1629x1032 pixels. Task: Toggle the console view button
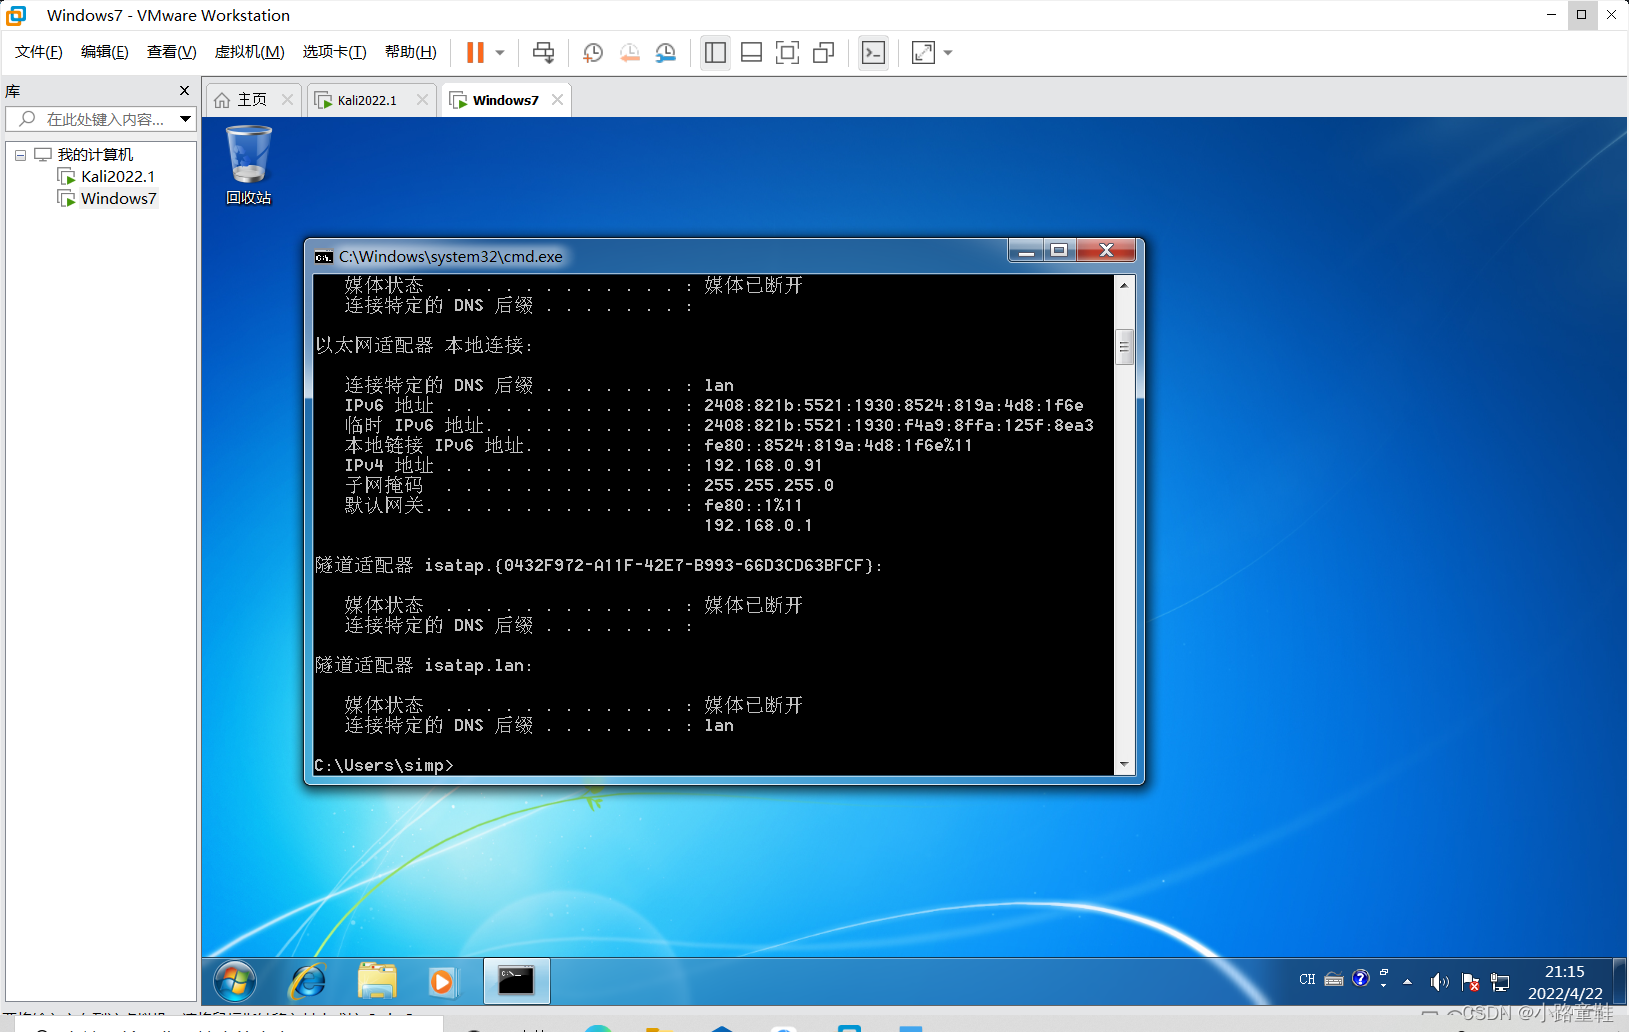tap(873, 53)
